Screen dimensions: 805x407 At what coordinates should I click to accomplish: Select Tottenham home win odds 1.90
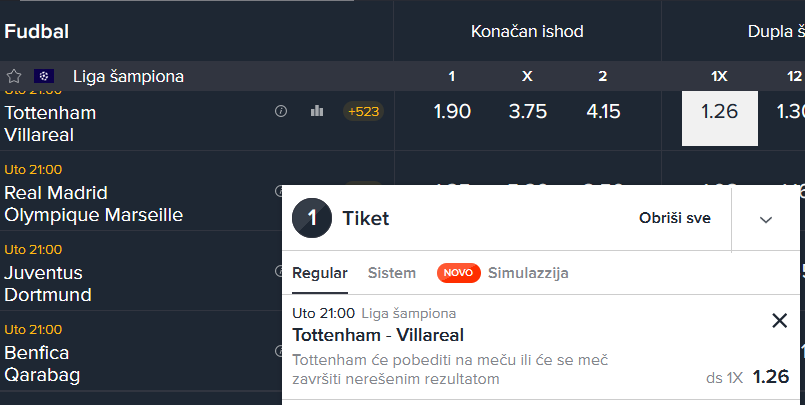point(452,111)
